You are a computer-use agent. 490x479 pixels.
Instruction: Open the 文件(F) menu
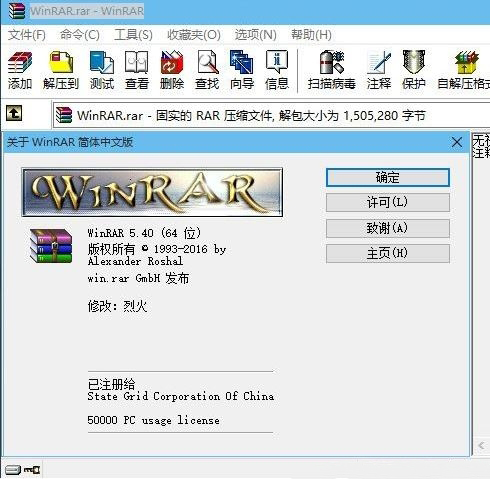click(27, 35)
